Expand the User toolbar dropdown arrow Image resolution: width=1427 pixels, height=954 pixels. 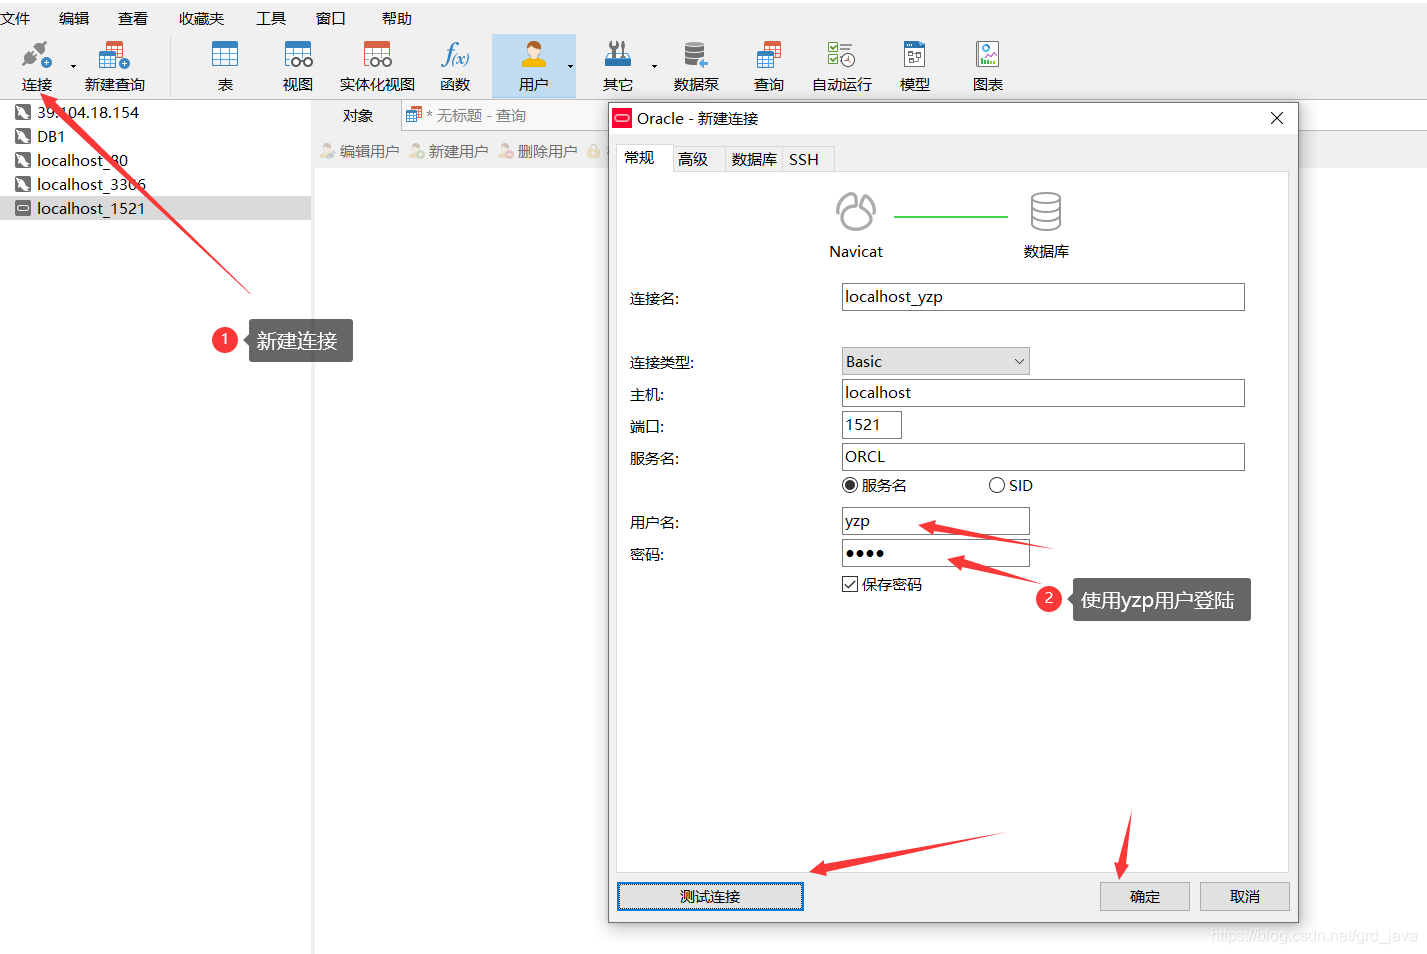pos(570,67)
